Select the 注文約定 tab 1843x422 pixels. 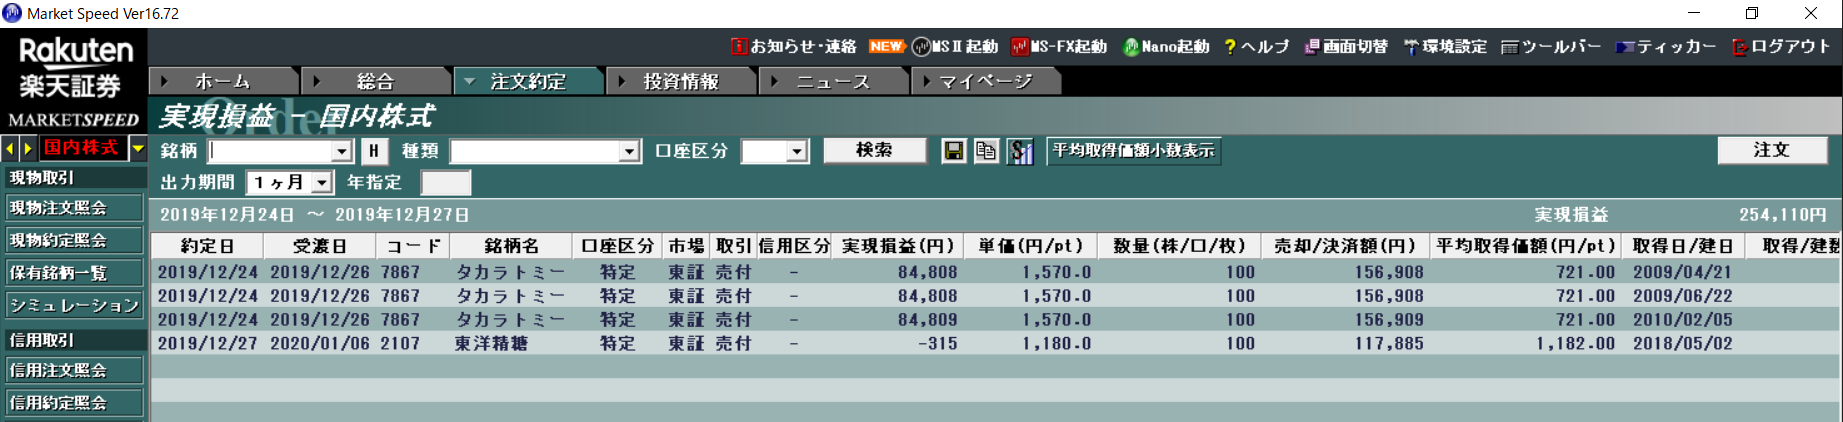click(528, 82)
